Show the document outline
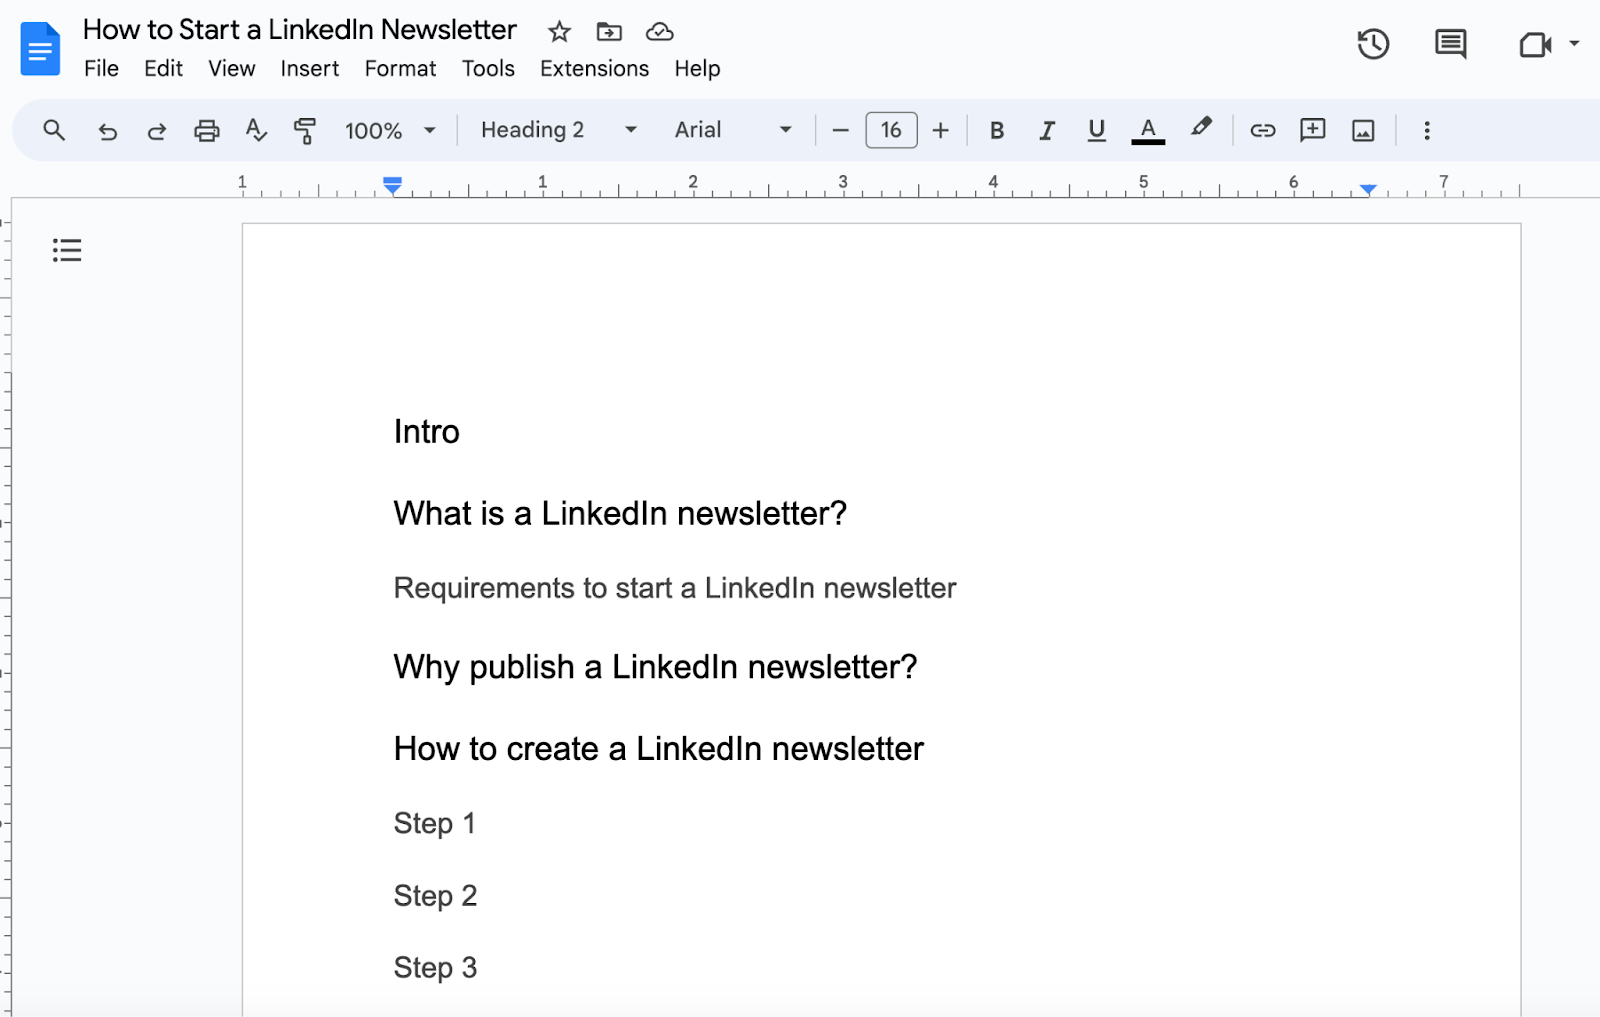The image size is (1600, 1017). (67, 250)
